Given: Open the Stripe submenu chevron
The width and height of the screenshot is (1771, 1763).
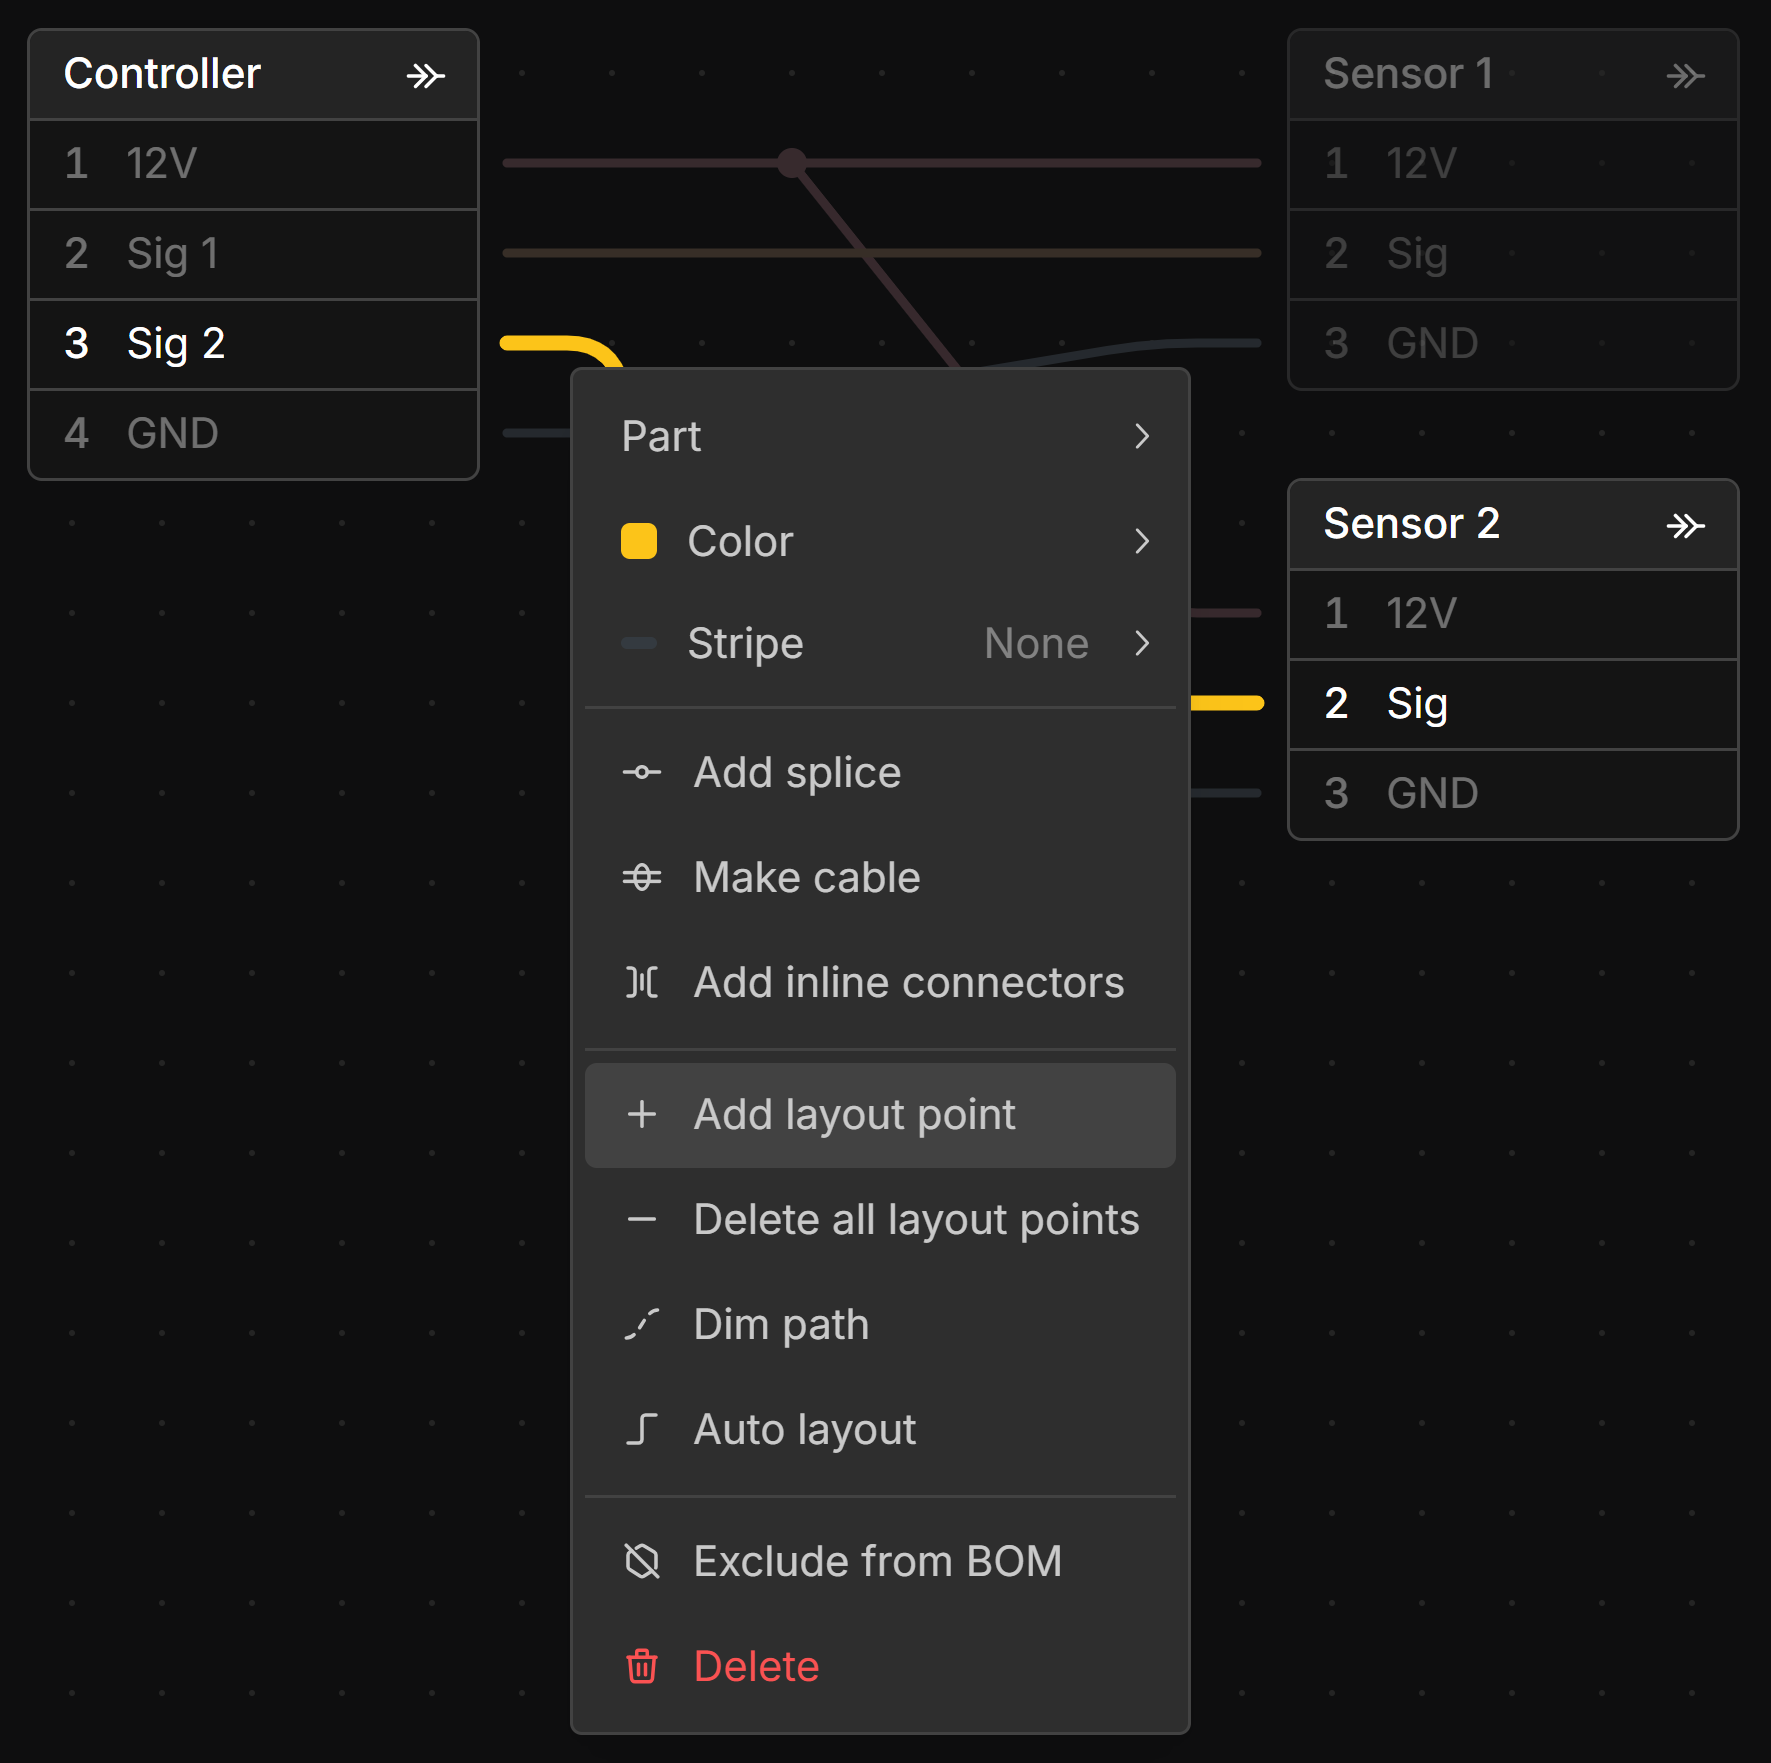Looking at the screenshot, I should (x=1142, y=643).
